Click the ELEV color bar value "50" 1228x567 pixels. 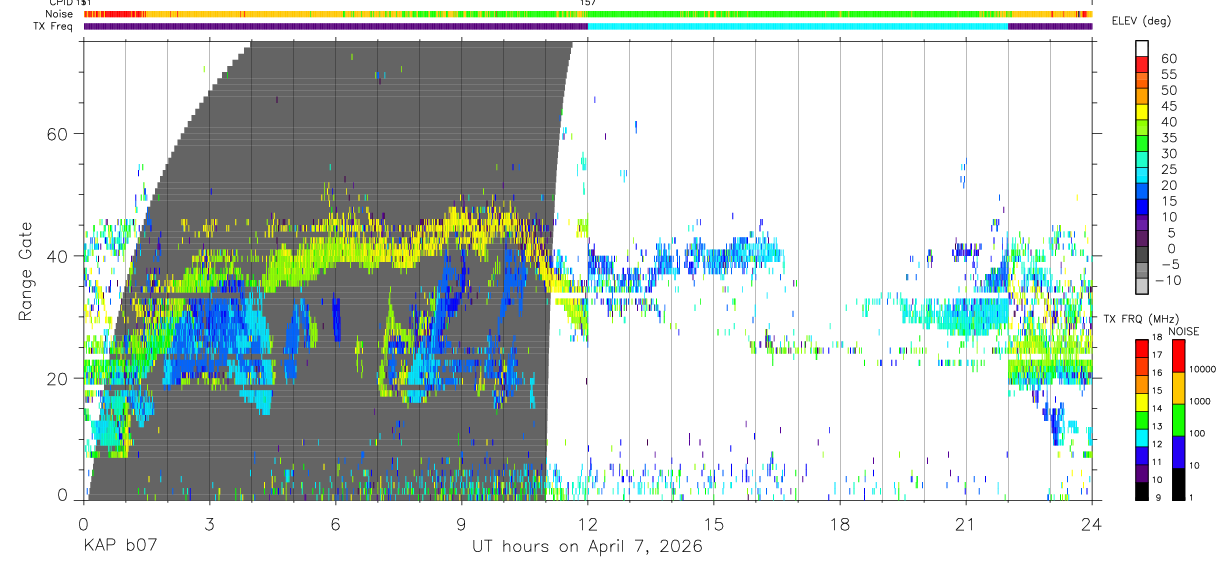[x=1167, y=91]
